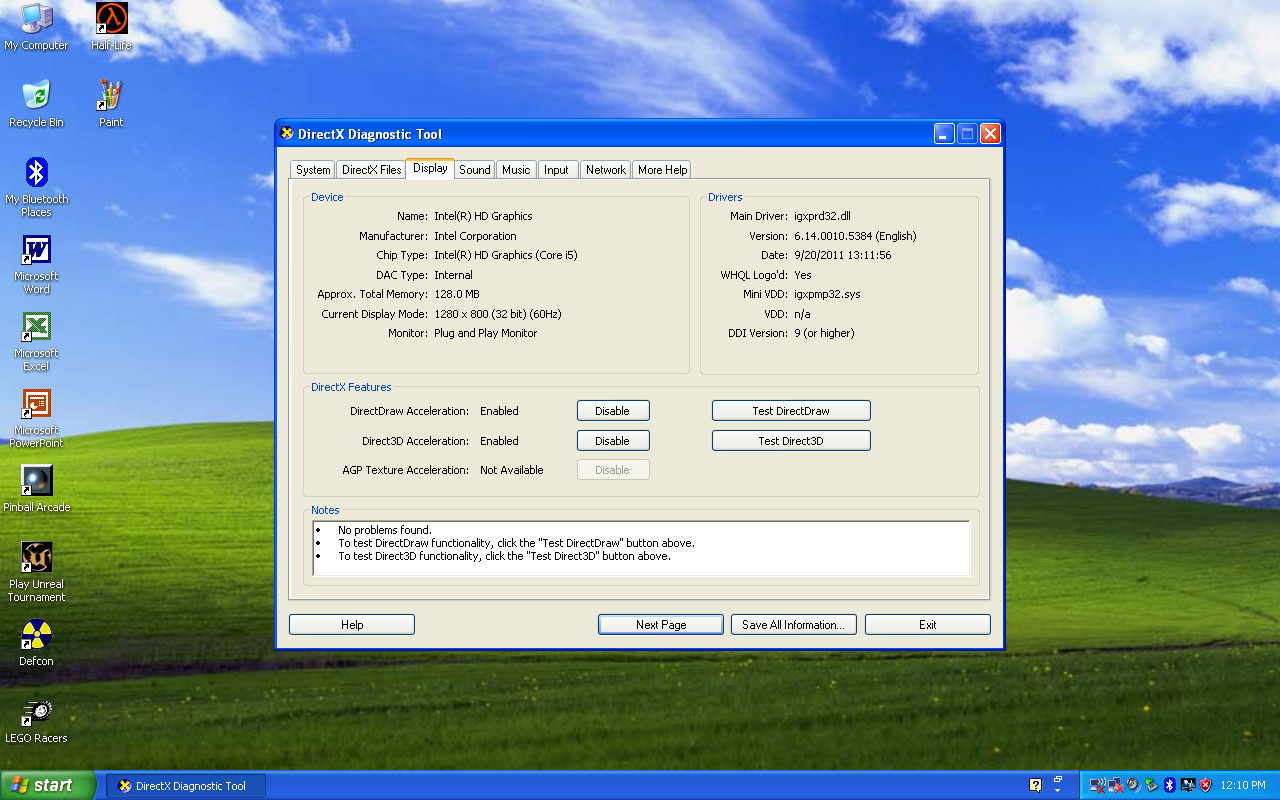Disable Direct3D Acceleration
Viewport: 1280px width, 800px height.
tap(613, 441)
